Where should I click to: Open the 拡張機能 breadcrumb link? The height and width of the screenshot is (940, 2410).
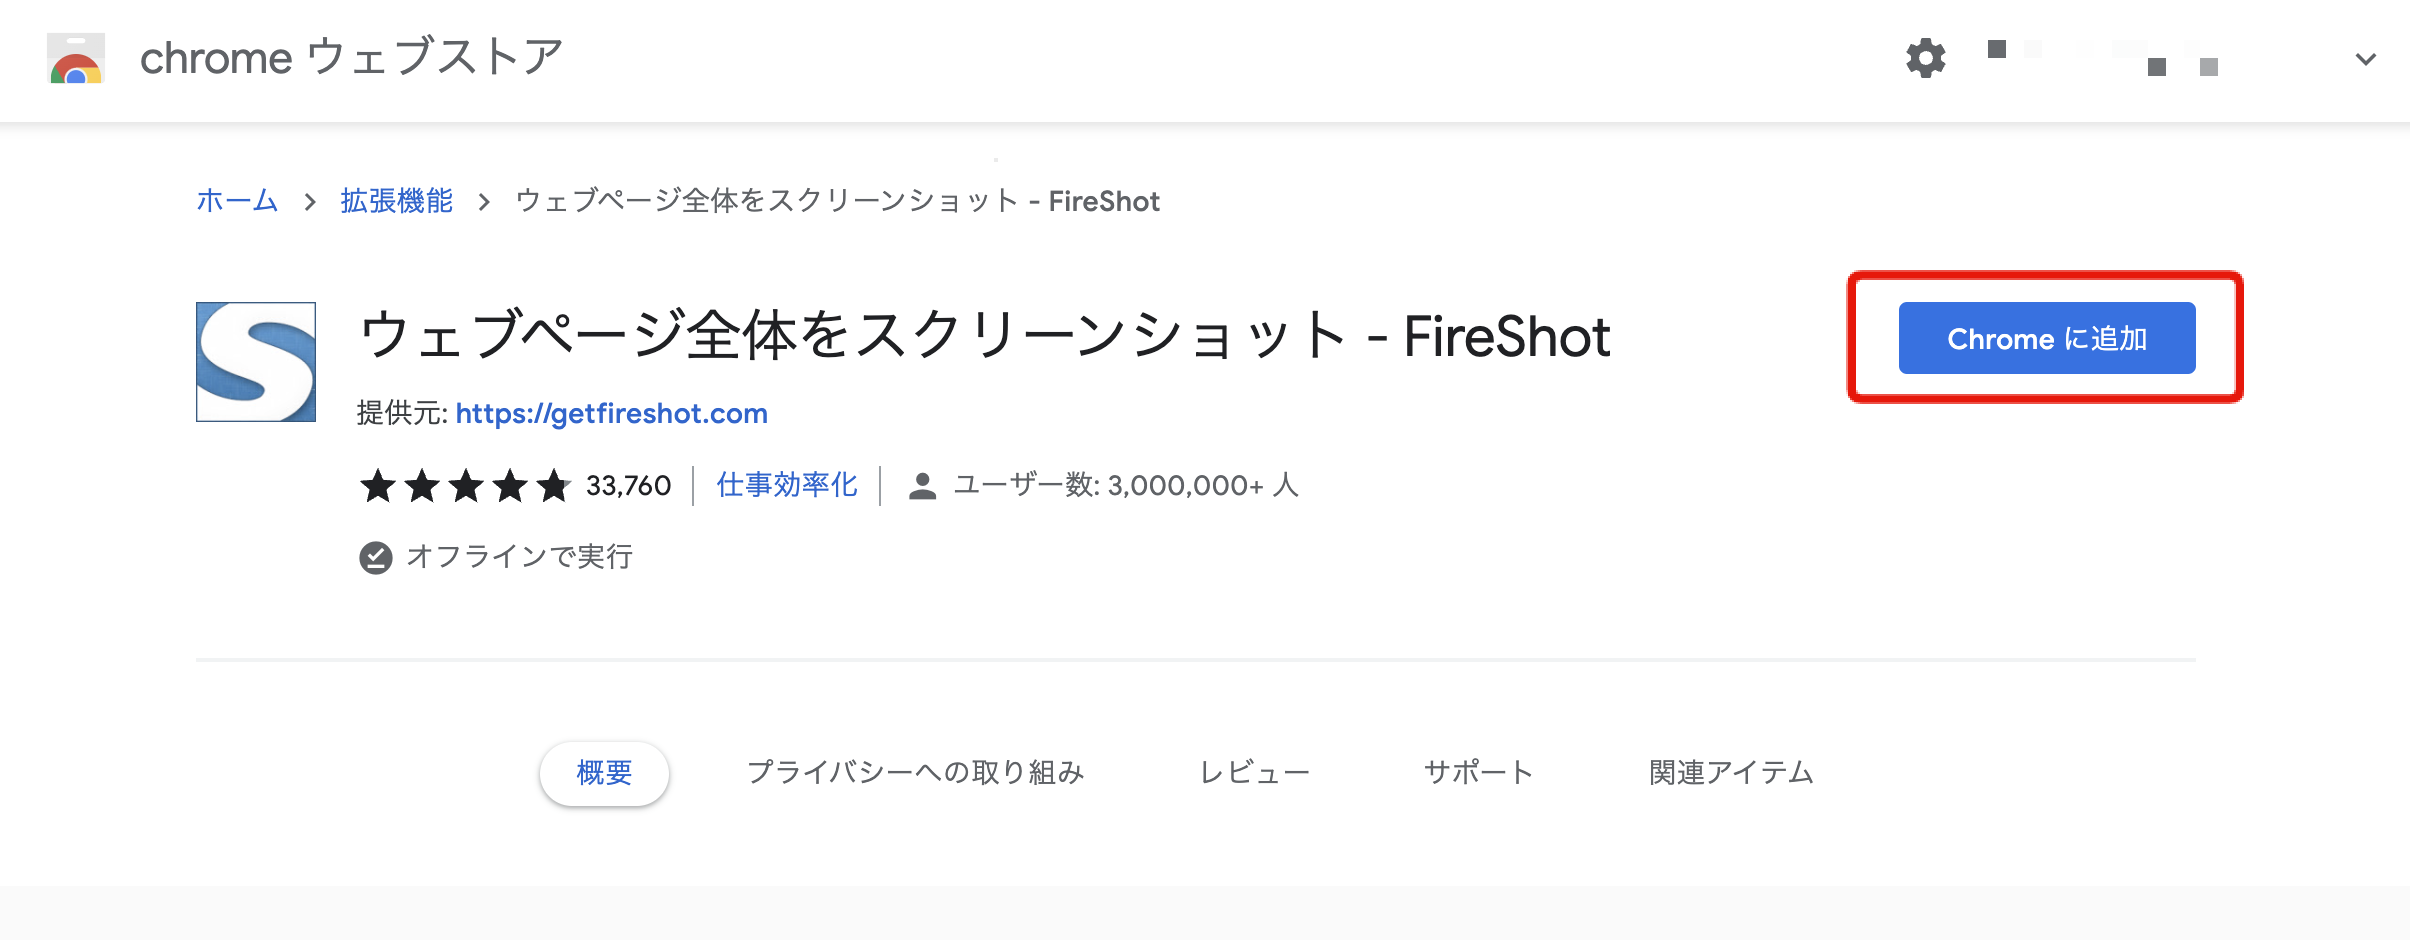point(397,201)
